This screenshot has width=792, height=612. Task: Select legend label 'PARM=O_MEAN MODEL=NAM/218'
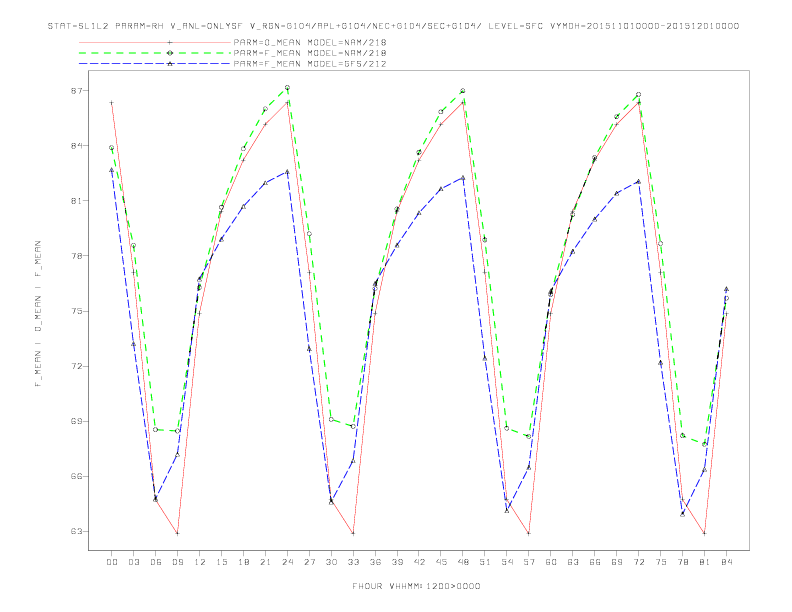click(x=310, y=42)
